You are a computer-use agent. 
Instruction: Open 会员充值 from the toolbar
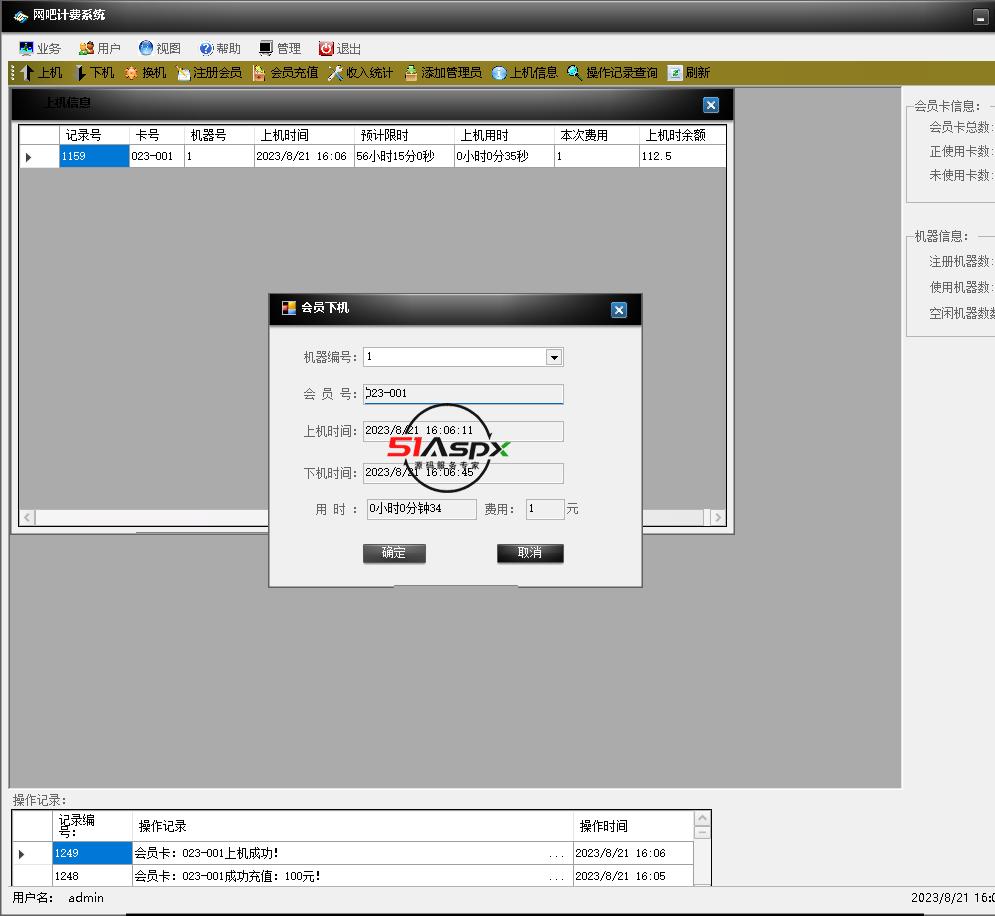(286, 73)
